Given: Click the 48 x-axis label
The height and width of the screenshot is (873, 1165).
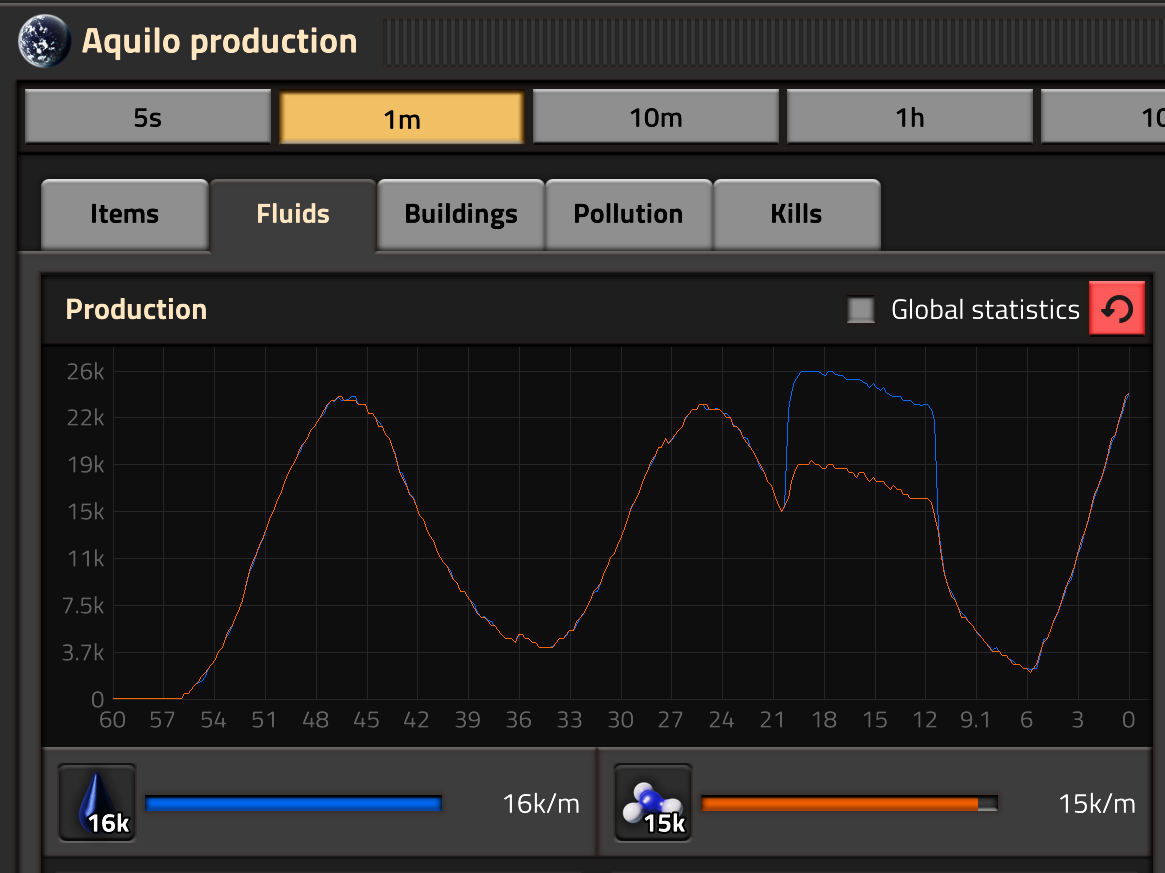Looking at the screenshot, I should click(315, 719).
